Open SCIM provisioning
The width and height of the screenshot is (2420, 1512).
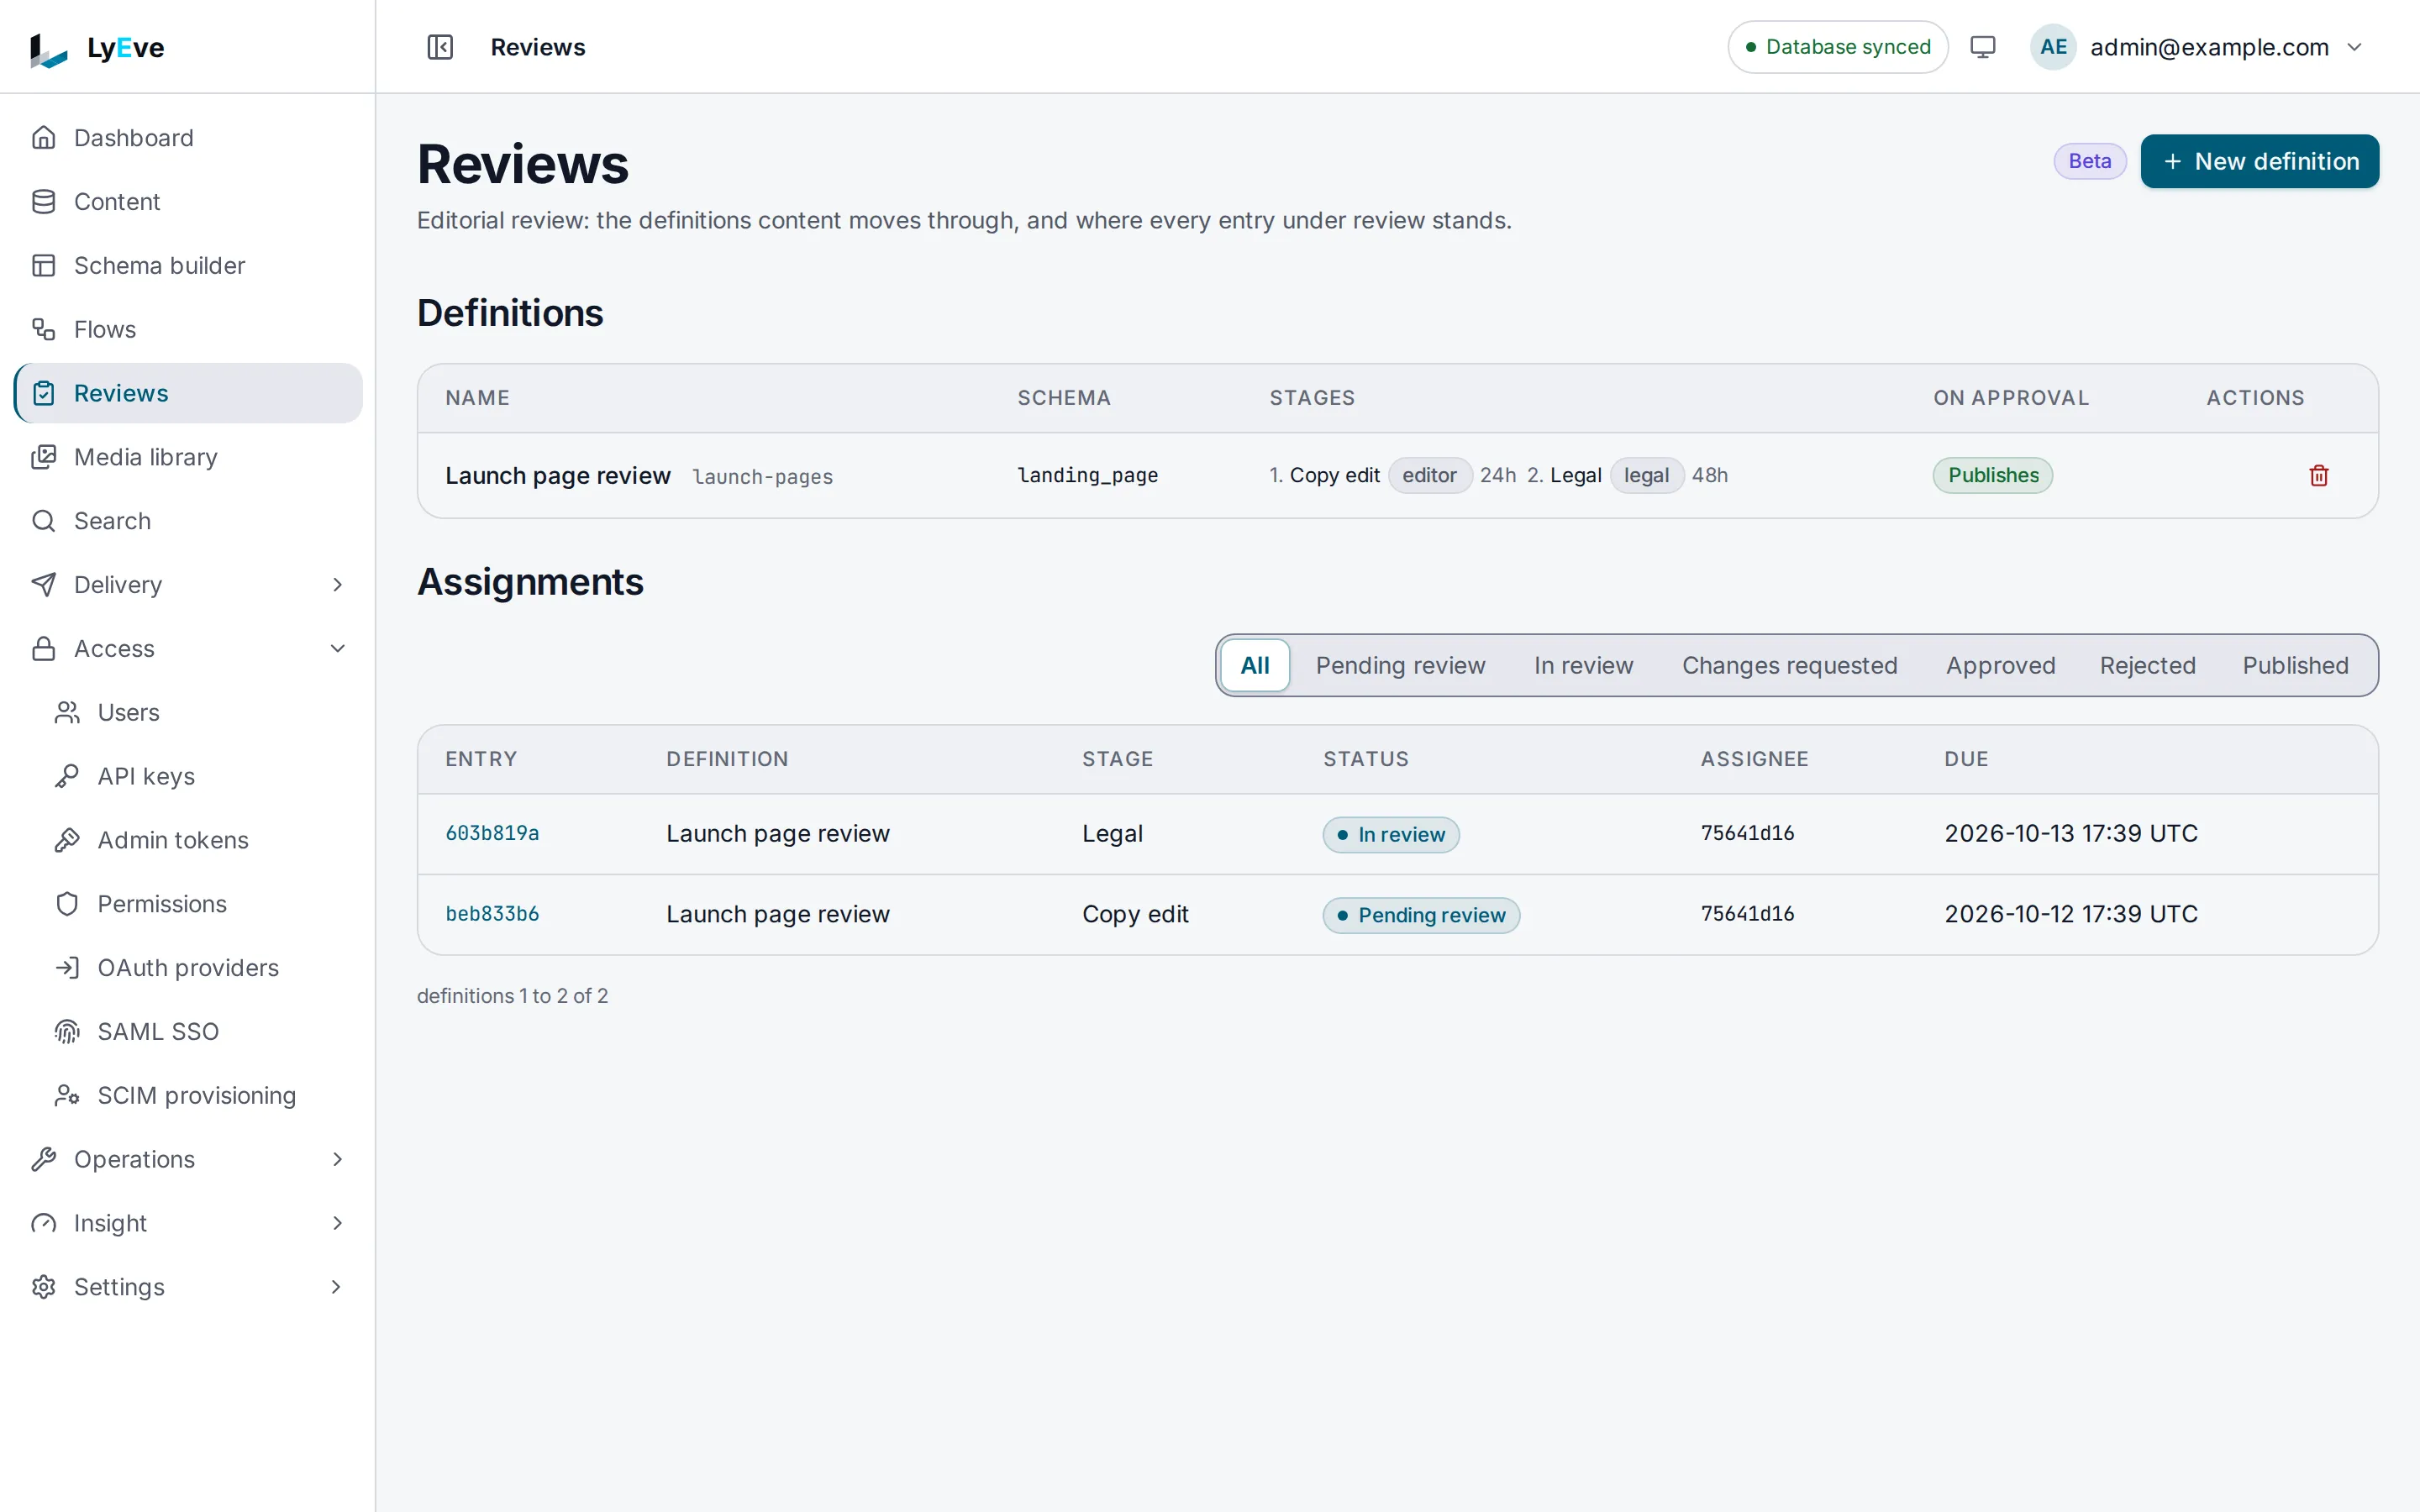pos(200,1096)
